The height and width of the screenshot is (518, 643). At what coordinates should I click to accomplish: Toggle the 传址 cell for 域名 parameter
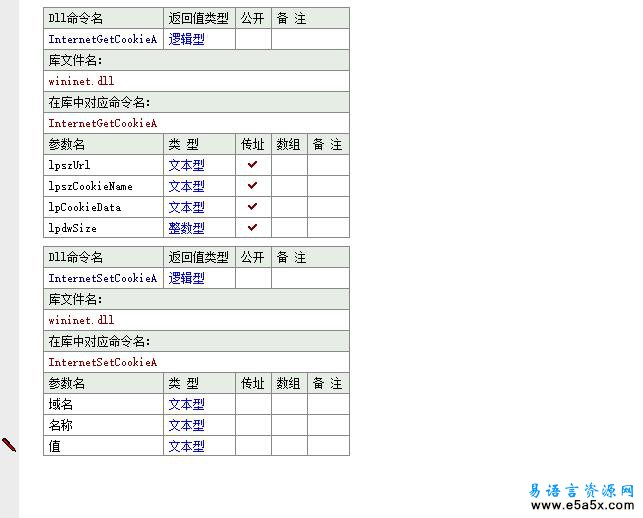click(x=253, y=404)
